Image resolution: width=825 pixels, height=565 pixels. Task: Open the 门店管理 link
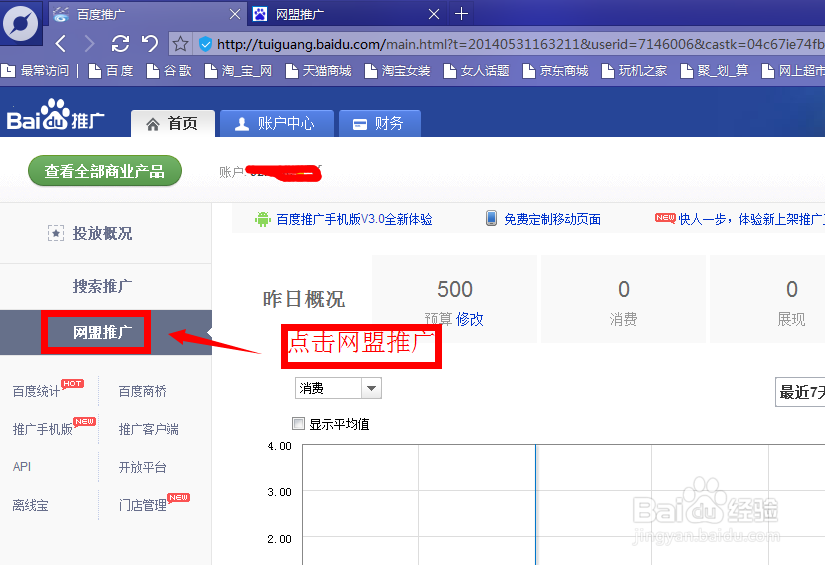click(x=143, y=506)
